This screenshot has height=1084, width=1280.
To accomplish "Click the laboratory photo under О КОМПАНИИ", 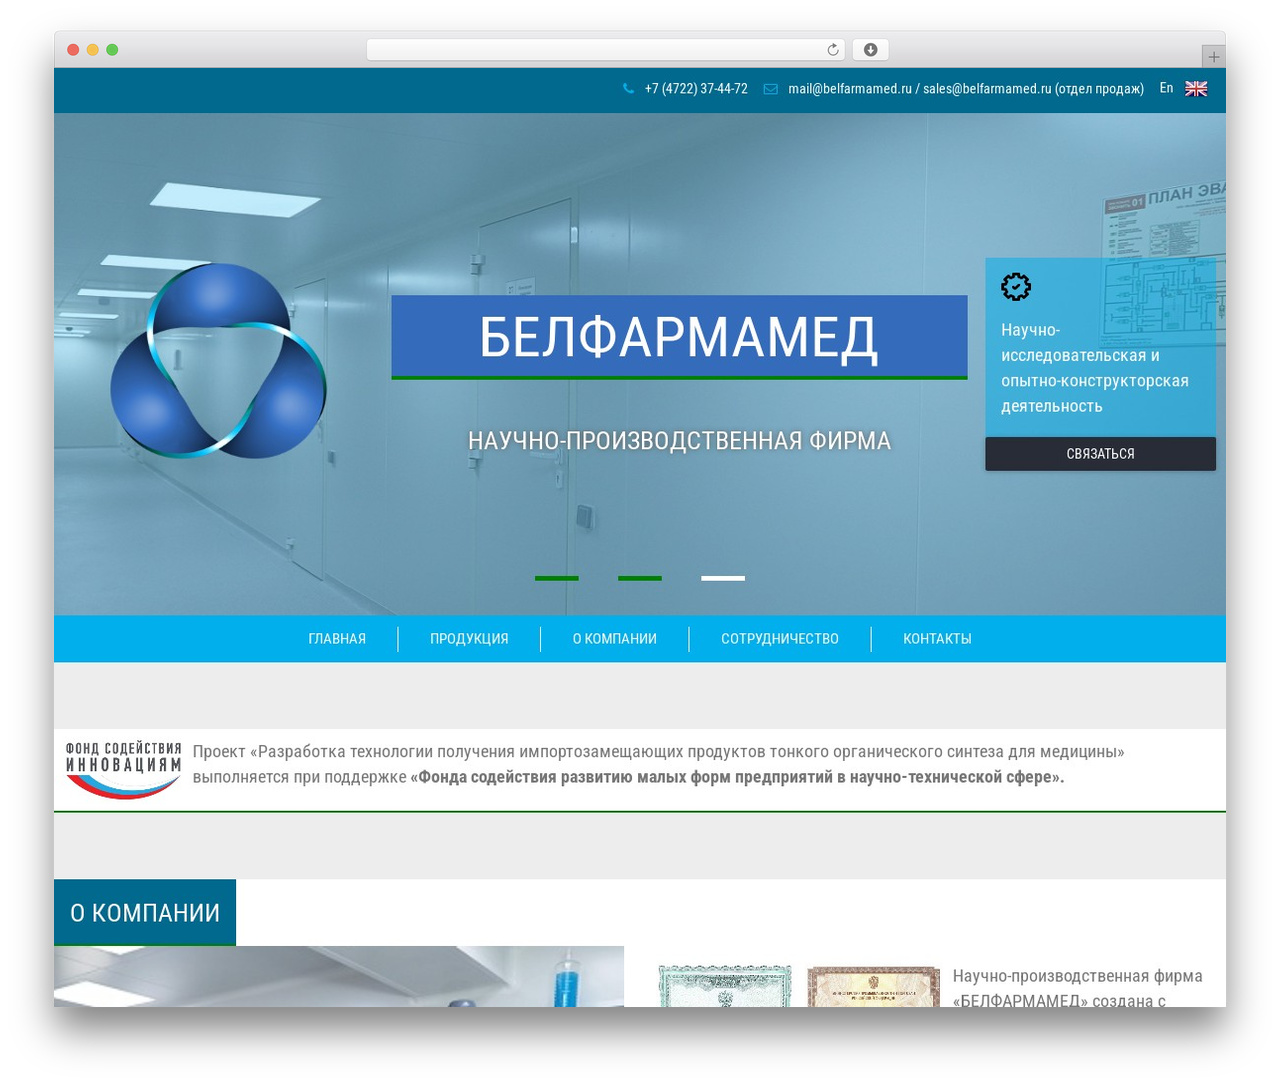I will point(339,976).
